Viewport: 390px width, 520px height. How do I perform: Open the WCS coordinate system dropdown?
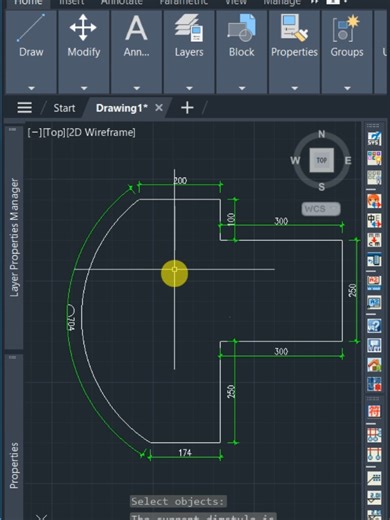pyautogui.click(x=321, y=209)
